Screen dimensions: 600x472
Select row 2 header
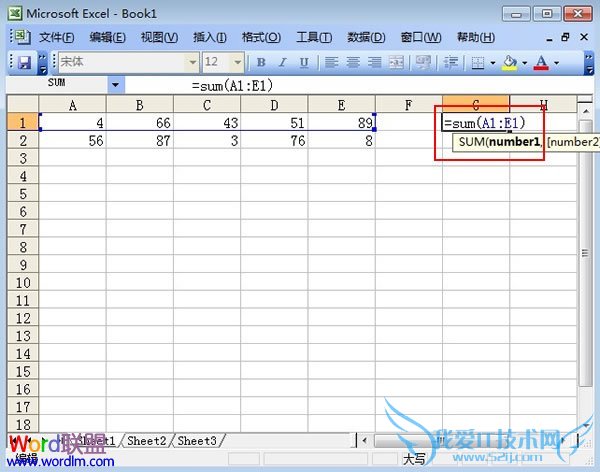pos(23,140)
